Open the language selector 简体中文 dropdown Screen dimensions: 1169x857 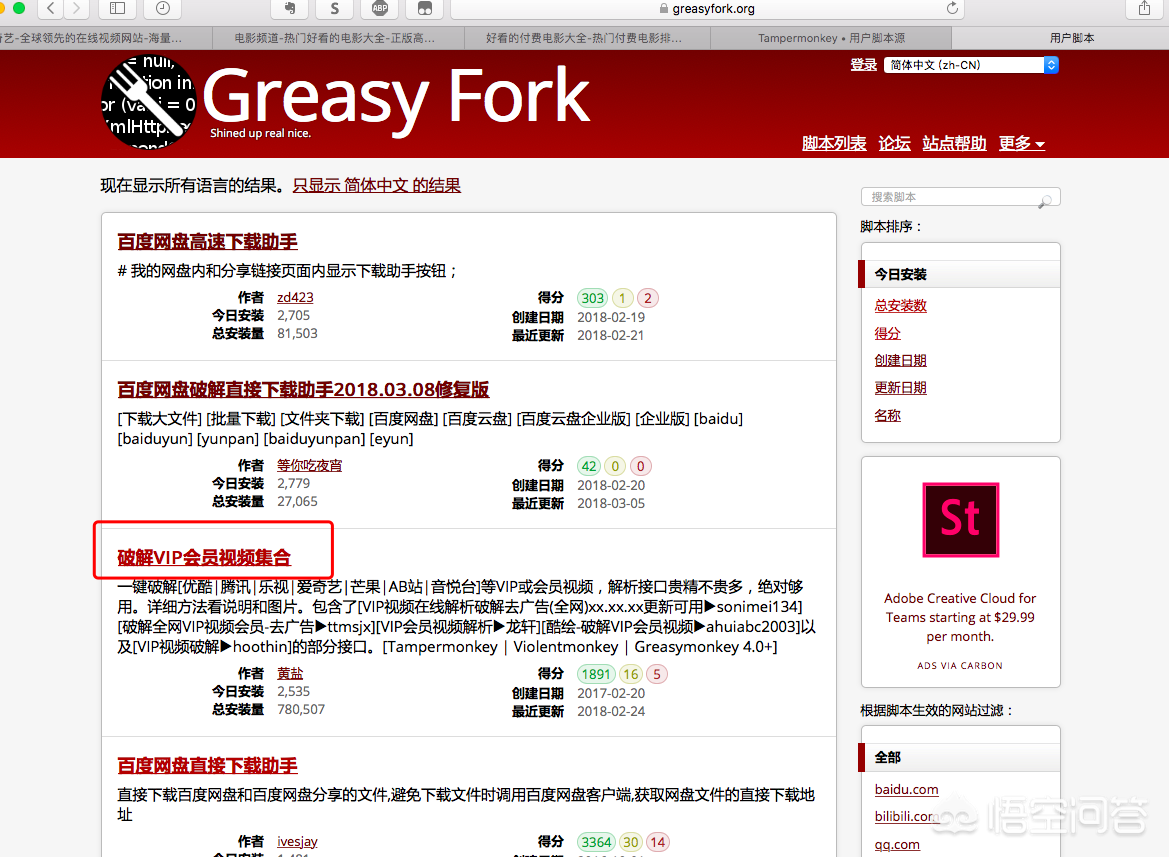[970, 65]
